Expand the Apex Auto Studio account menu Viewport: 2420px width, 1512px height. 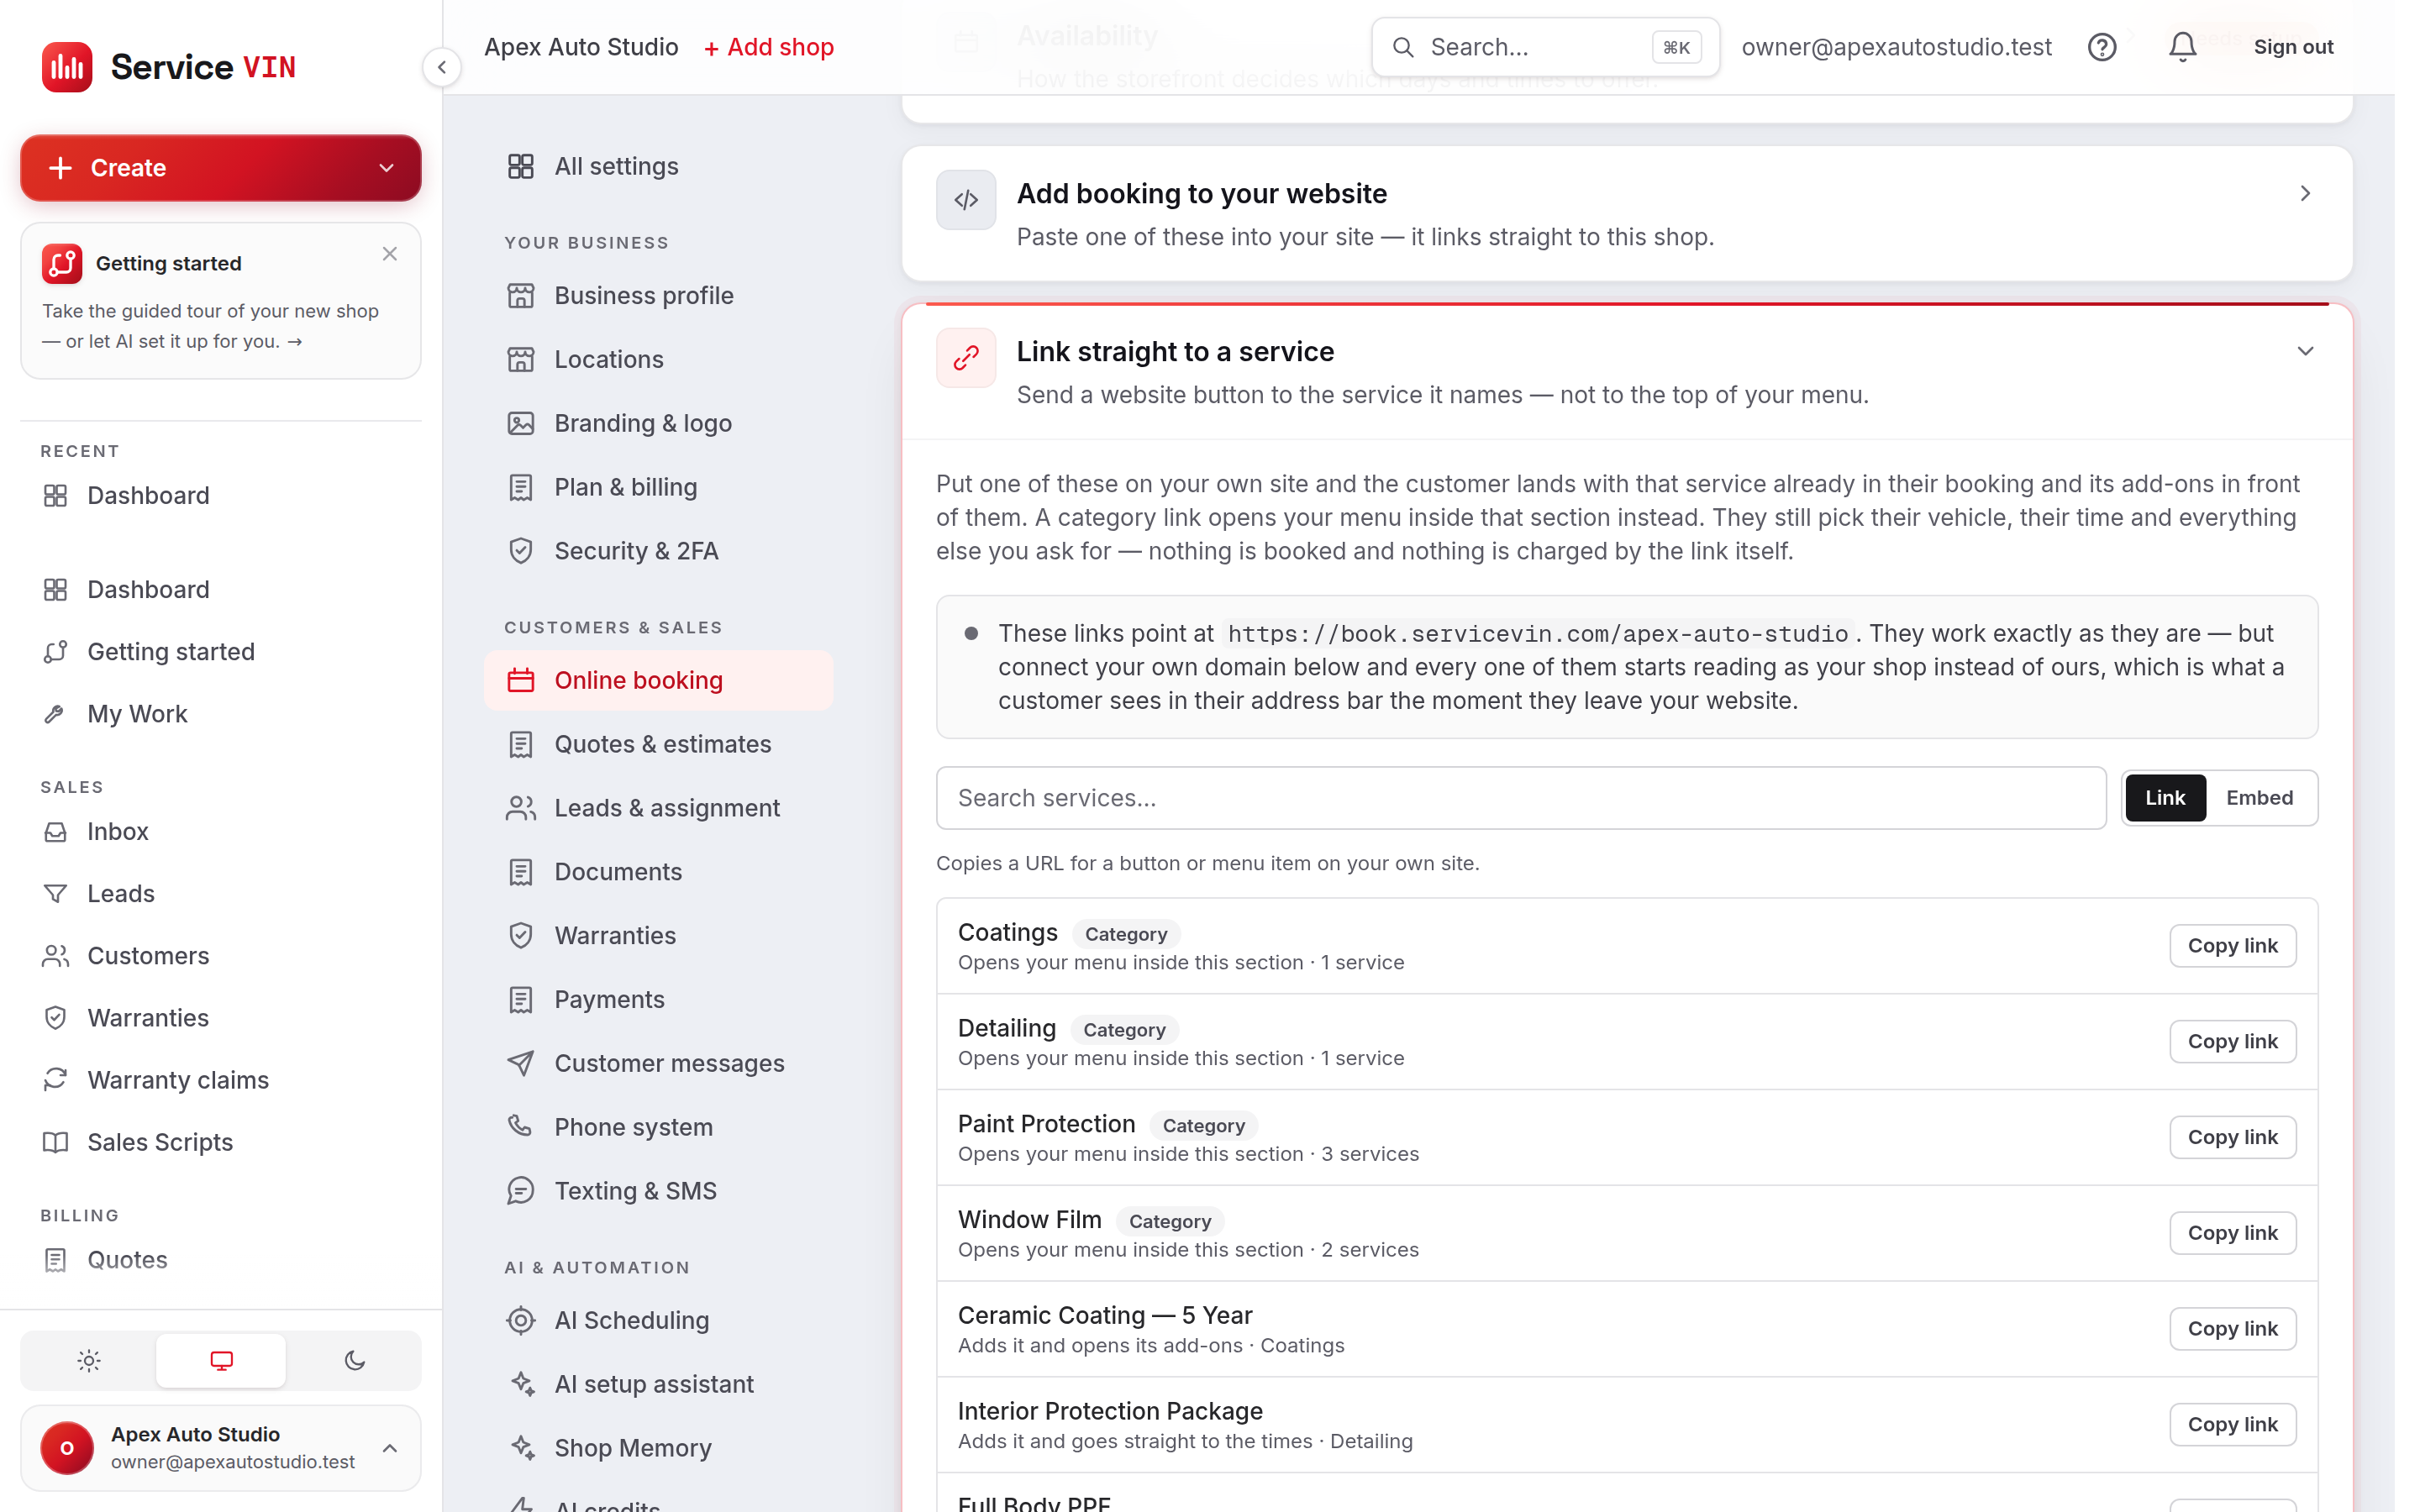221,1448
